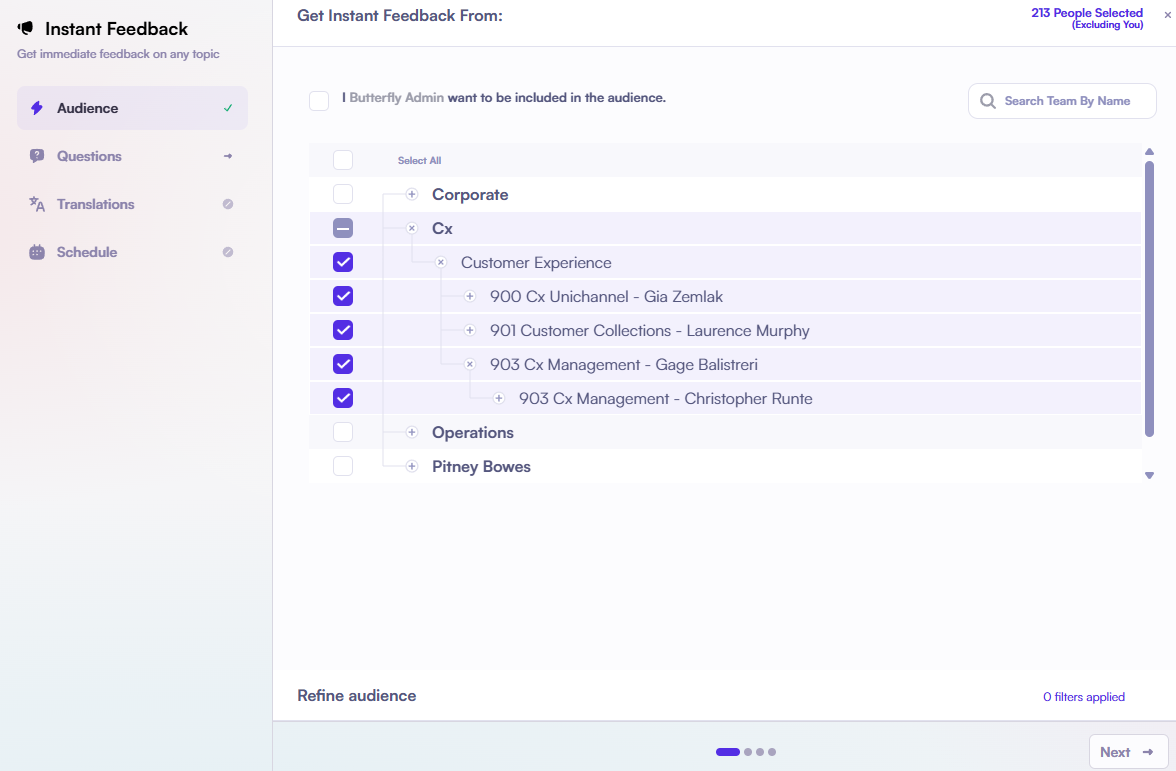The height and width of the screenshot is (771, 1176).
Task: Open the 0 filters applied link
Action: [x=1083, y=697]
